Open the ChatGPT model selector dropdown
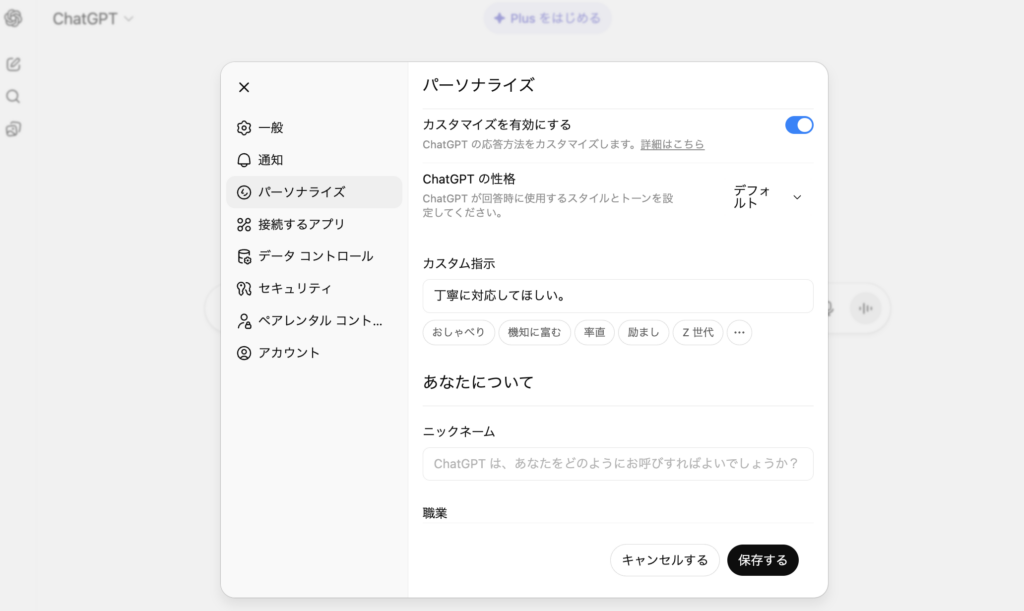This screenshot has width=1024, height=611. click(x=93, y=19)
